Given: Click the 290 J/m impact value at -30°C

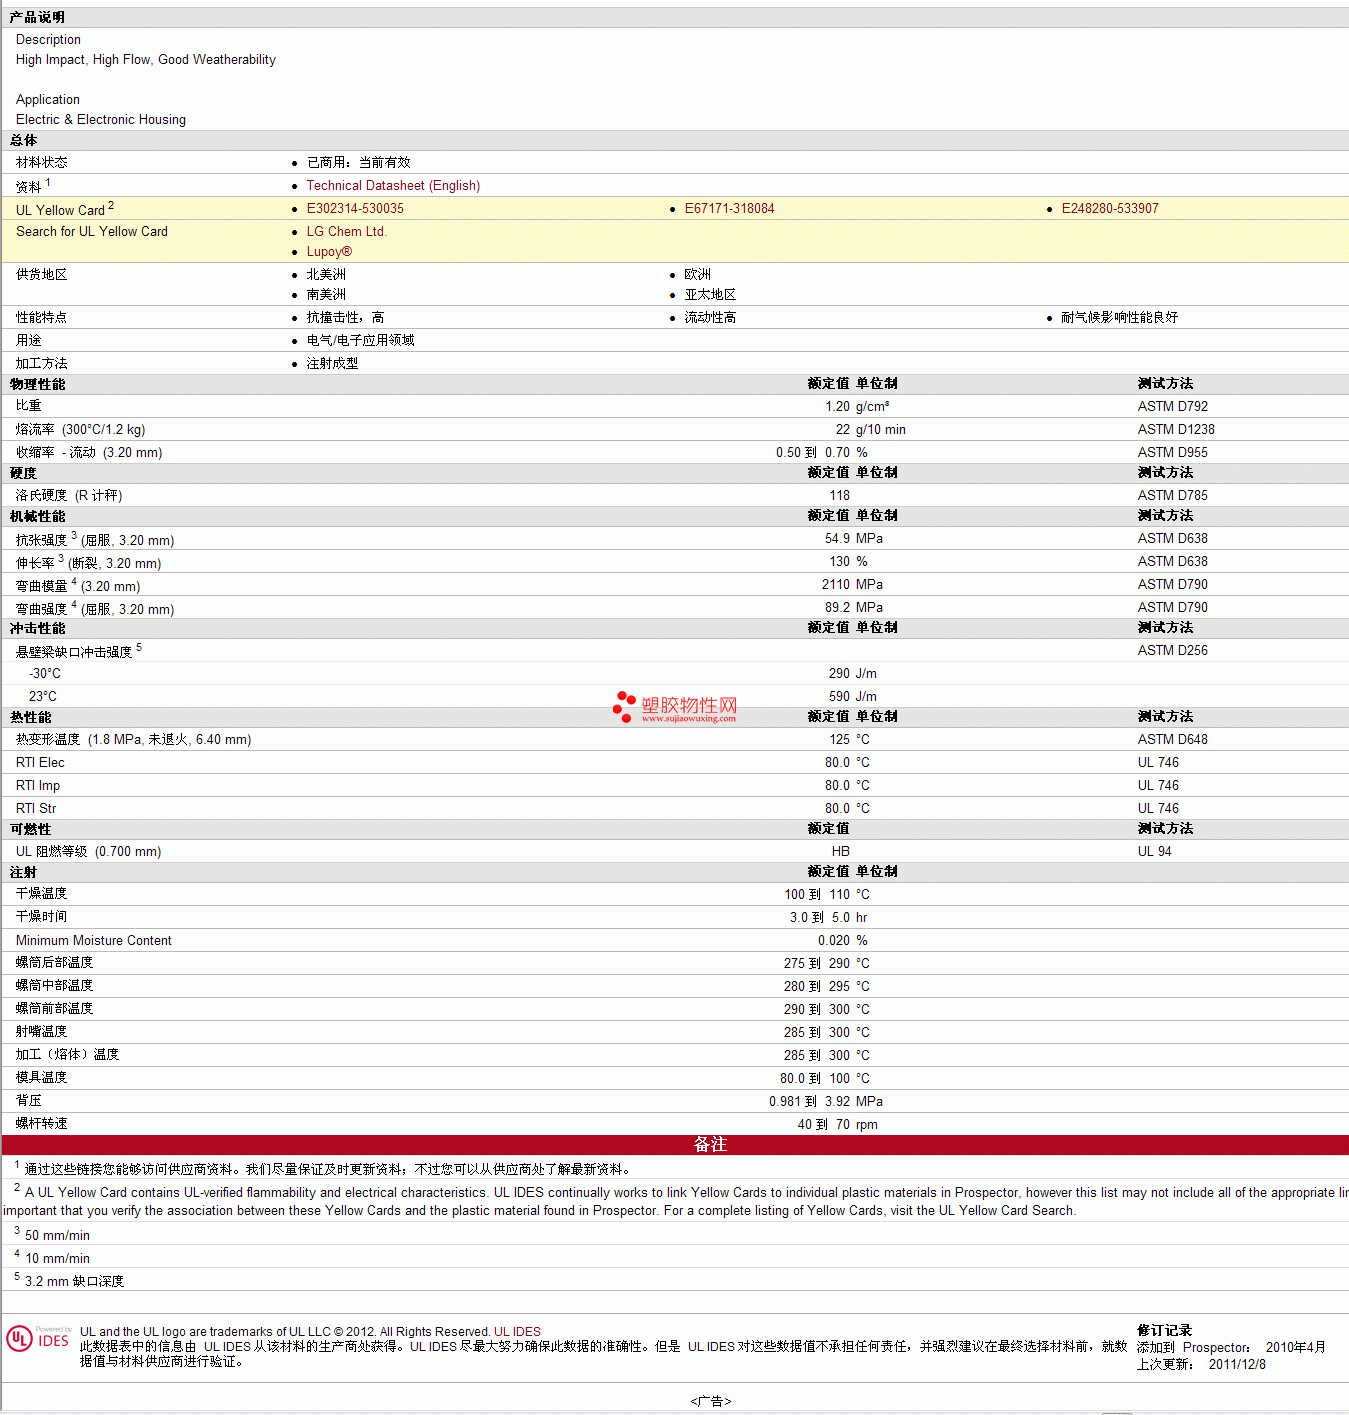Looking at the screenshot, I should point(852,674).
